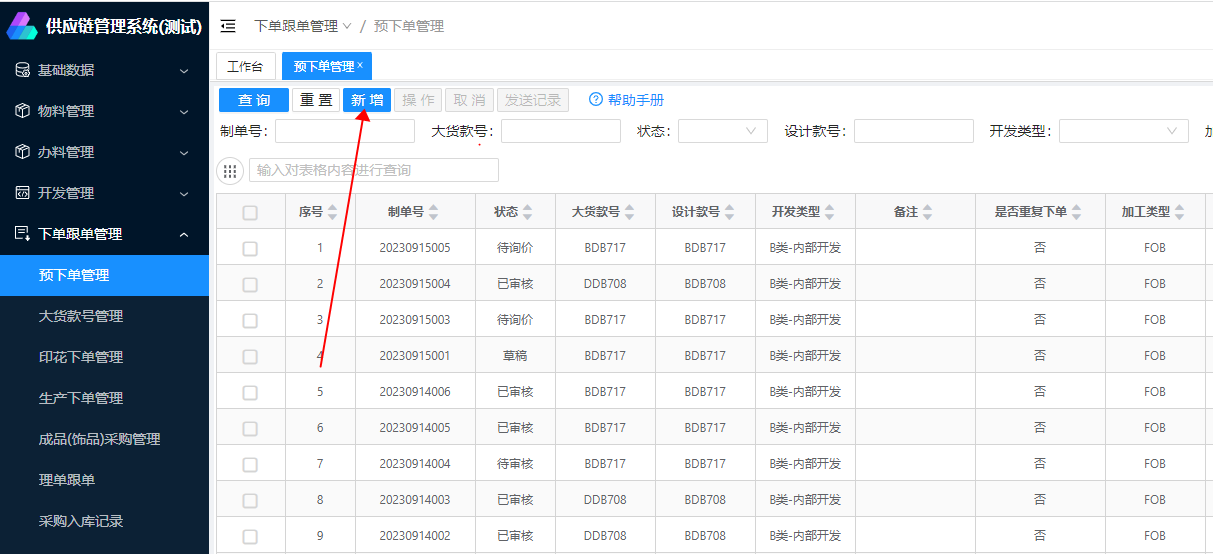
Task: Select the checkbox for row 20230915001
Action: 250,356
